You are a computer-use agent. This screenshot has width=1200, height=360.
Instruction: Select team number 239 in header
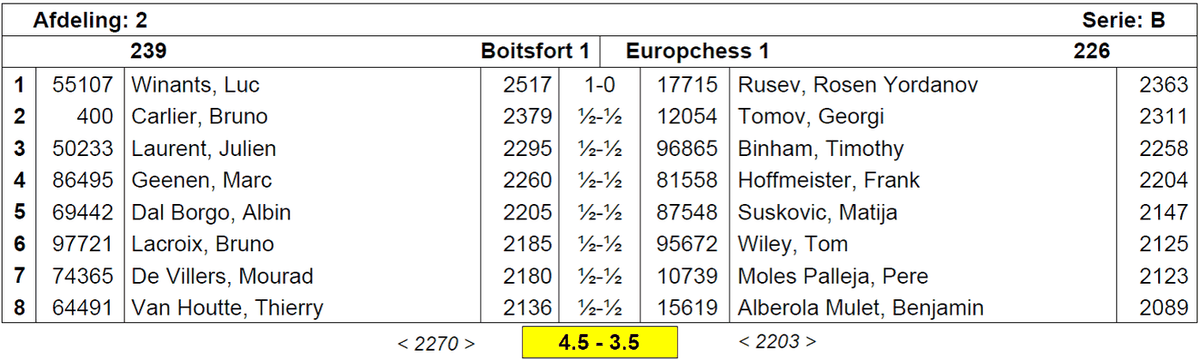[x=148, y=51]
